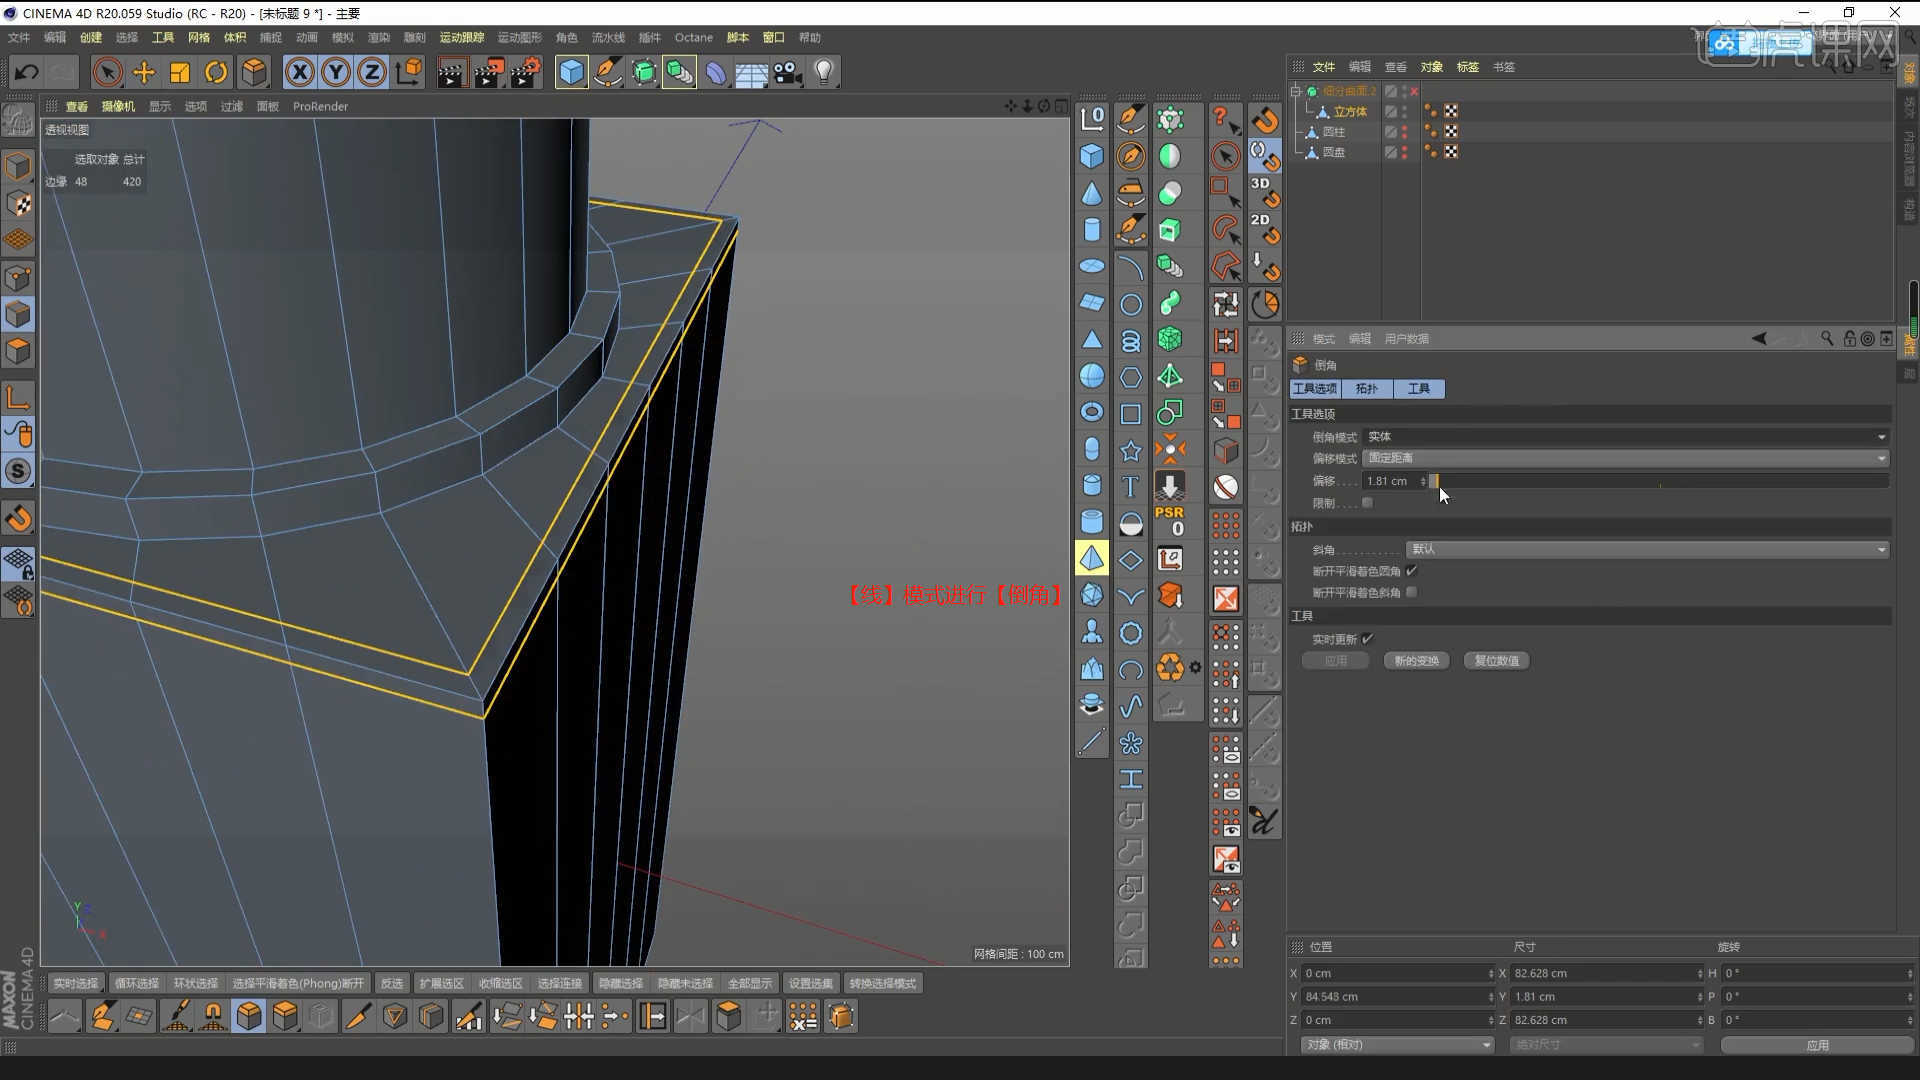Click the PSR reset icon
Viewport: 1920px width, 1080px height.
coord(1170,521)
